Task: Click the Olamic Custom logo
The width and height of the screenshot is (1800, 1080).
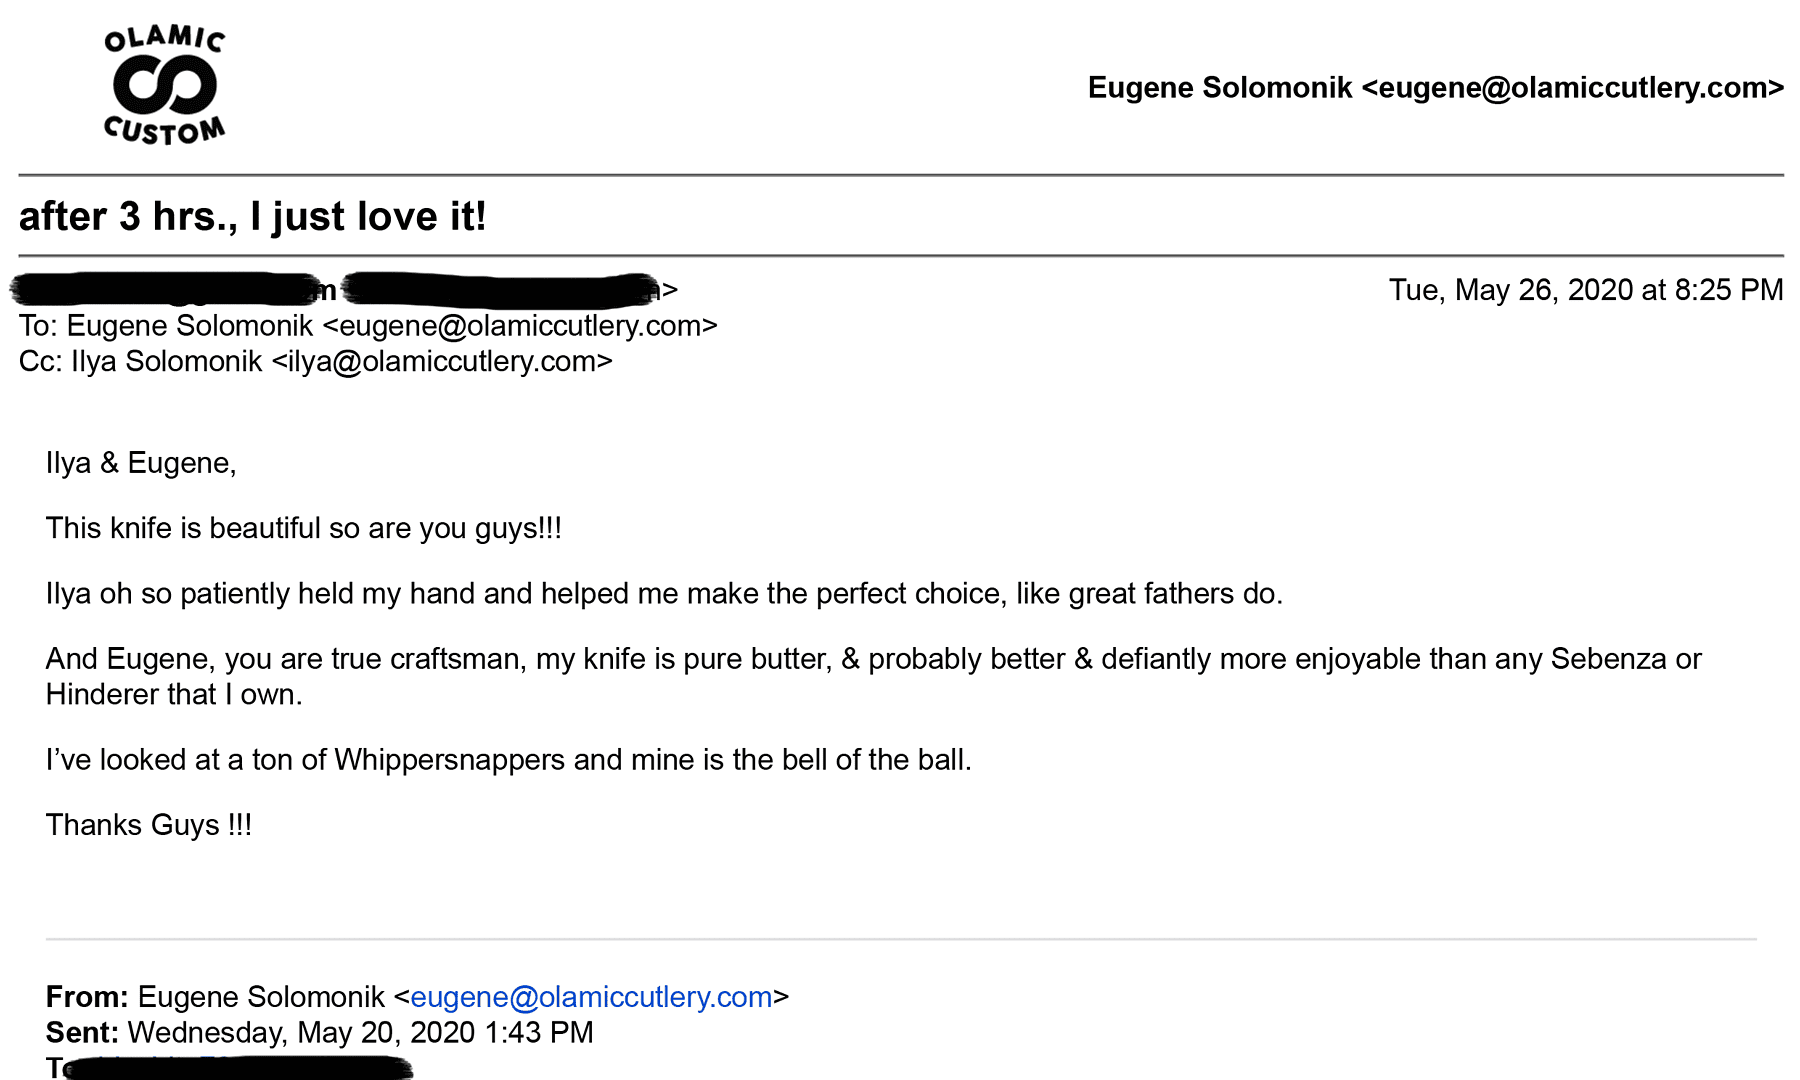Action: (165, 85)
